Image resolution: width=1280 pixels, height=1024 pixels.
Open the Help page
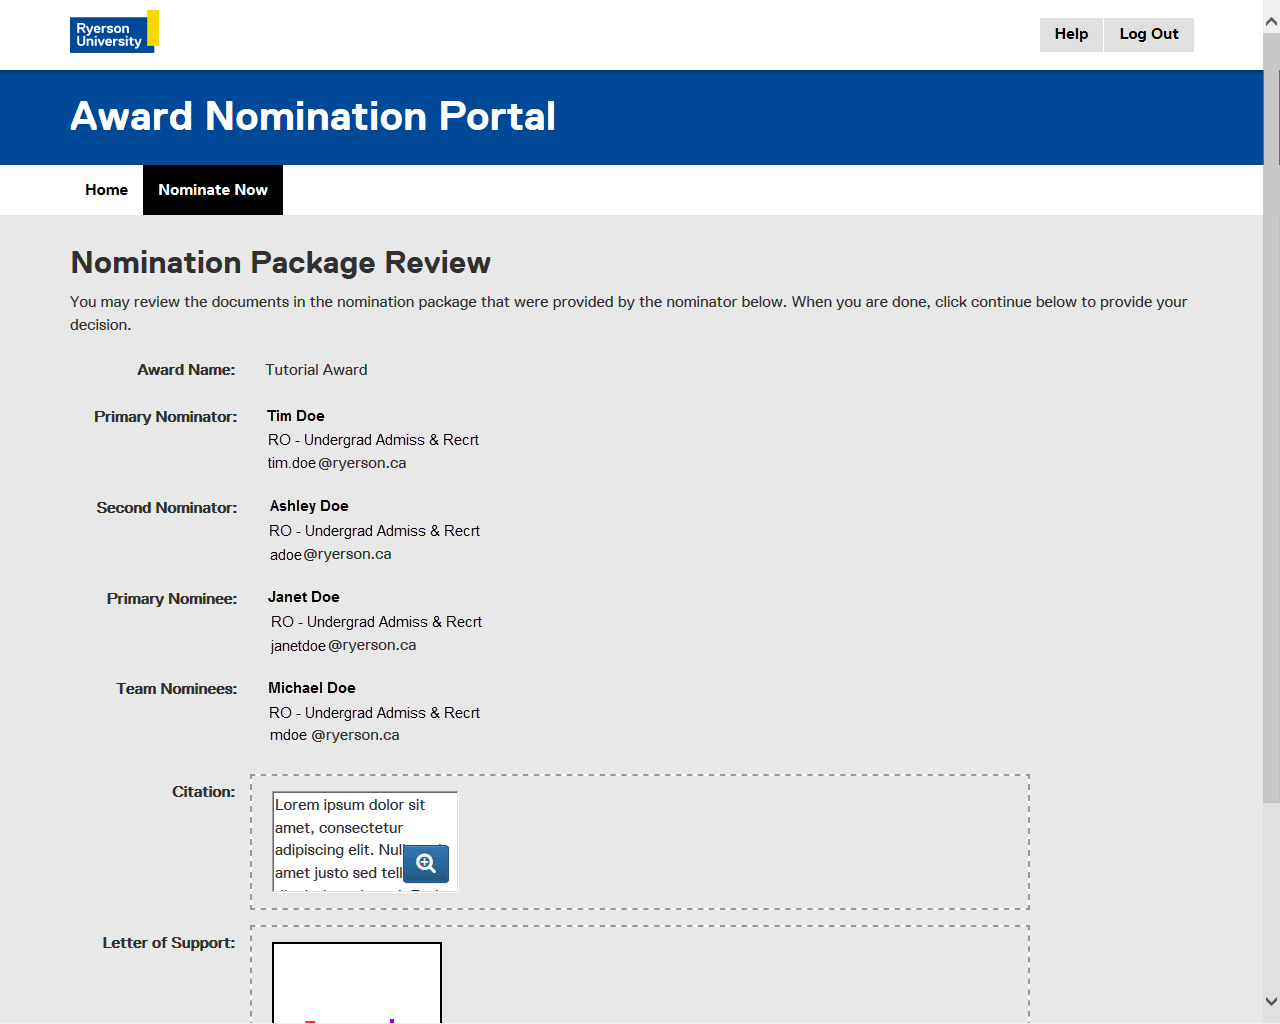pyautogui.click(x=1071, y=34)
